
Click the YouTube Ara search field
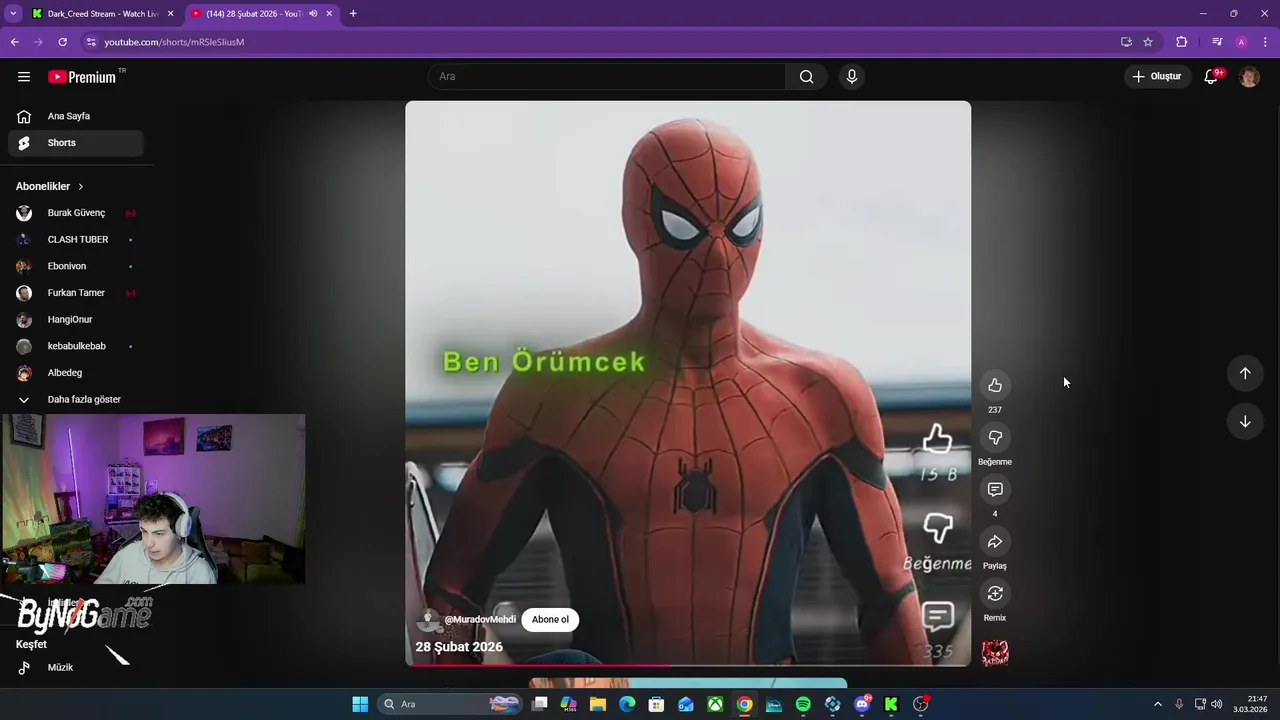coord(607,77)
